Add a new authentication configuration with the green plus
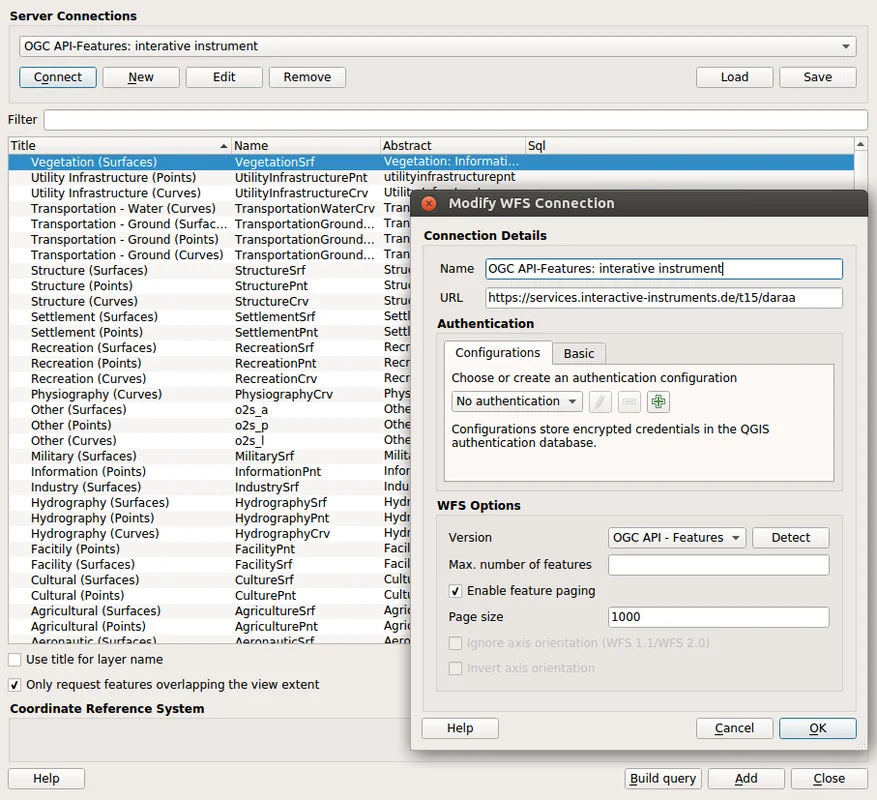Viewport: 877px width, 800px height. coord(658,402)
